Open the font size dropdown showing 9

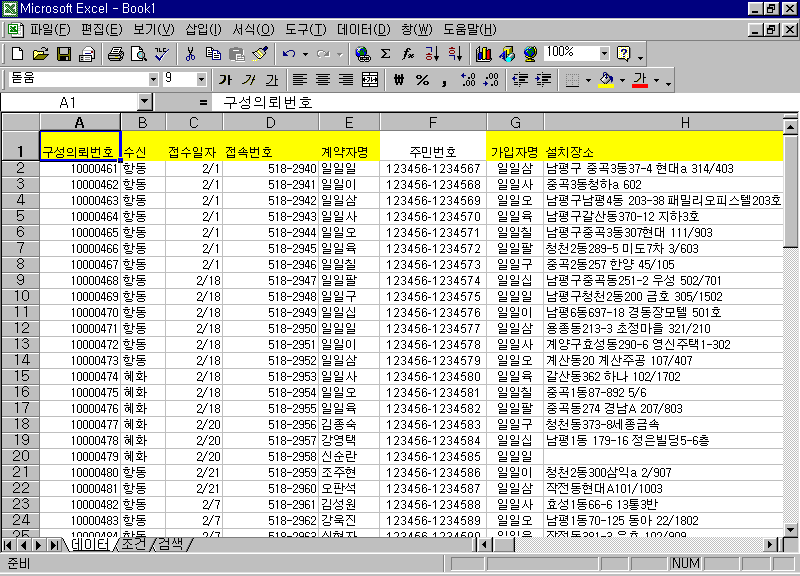[x=201, y=80]
